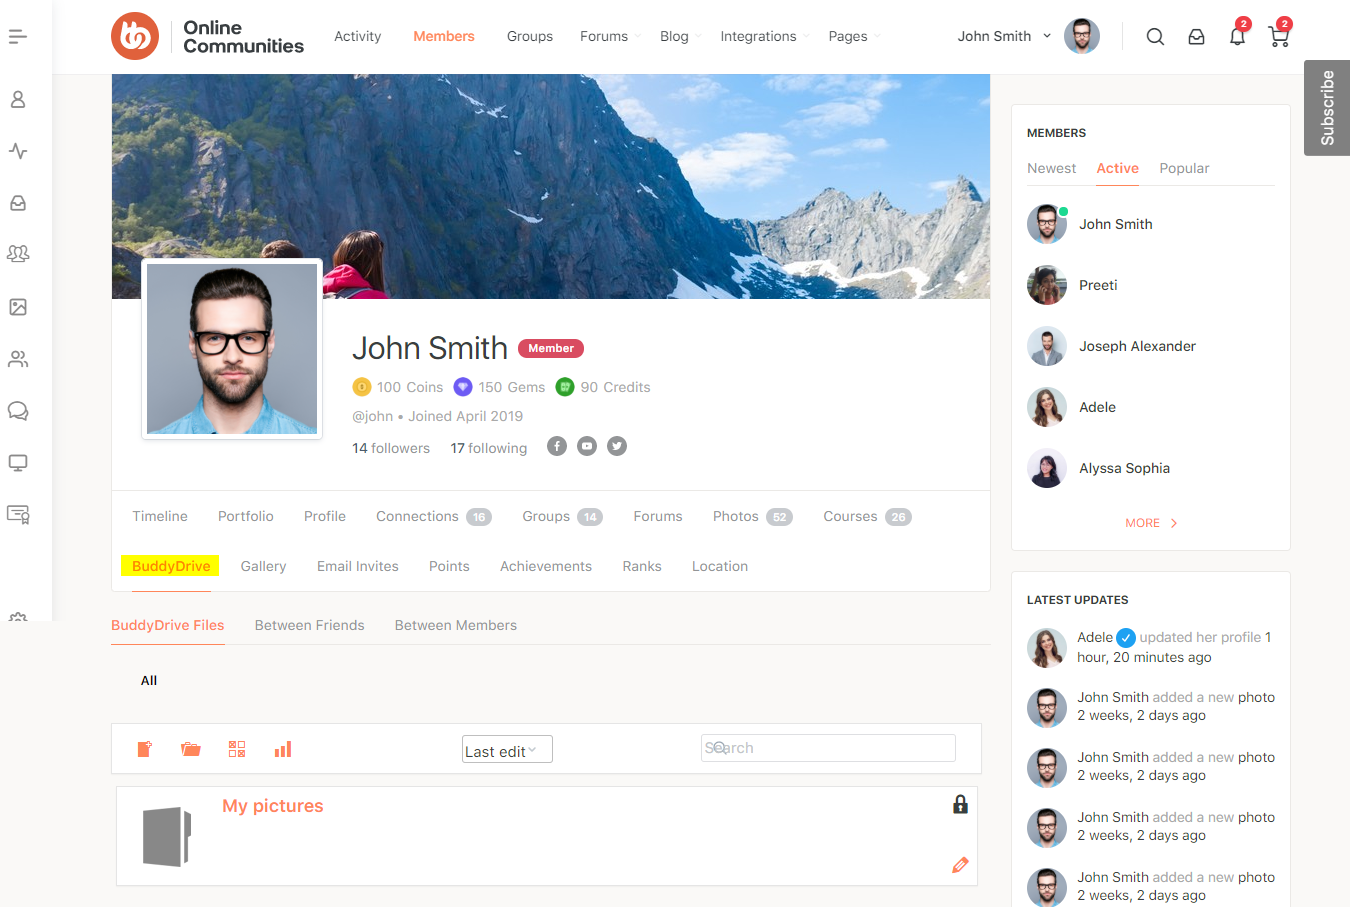Screen dimensions: 1350x907
Task: Open the Photos tab on the profile
Action: coord(735,516)
